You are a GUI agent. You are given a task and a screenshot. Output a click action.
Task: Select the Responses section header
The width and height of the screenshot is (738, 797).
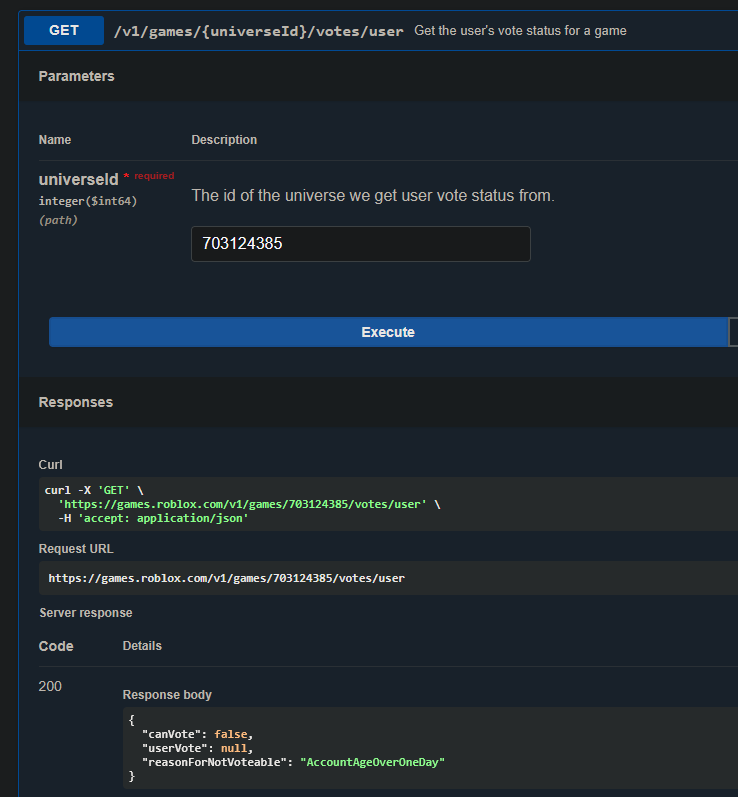coord(76,402)
